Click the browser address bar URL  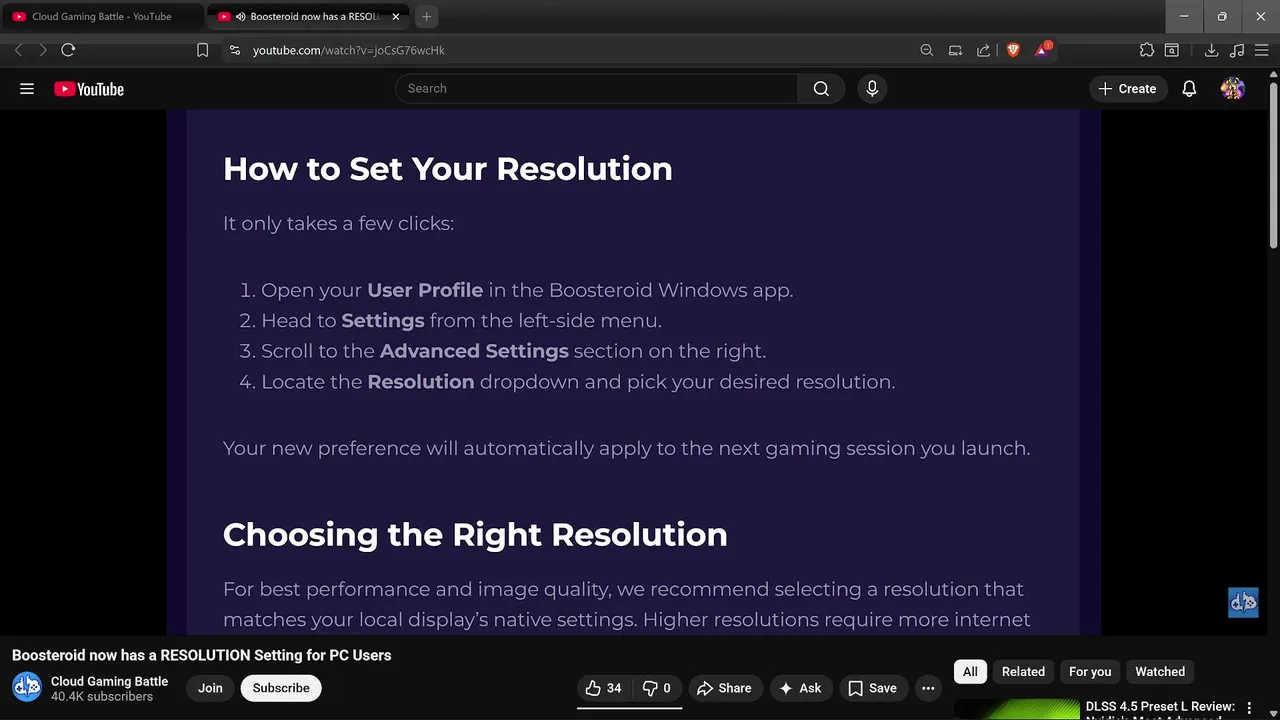[x=348, y=50]
